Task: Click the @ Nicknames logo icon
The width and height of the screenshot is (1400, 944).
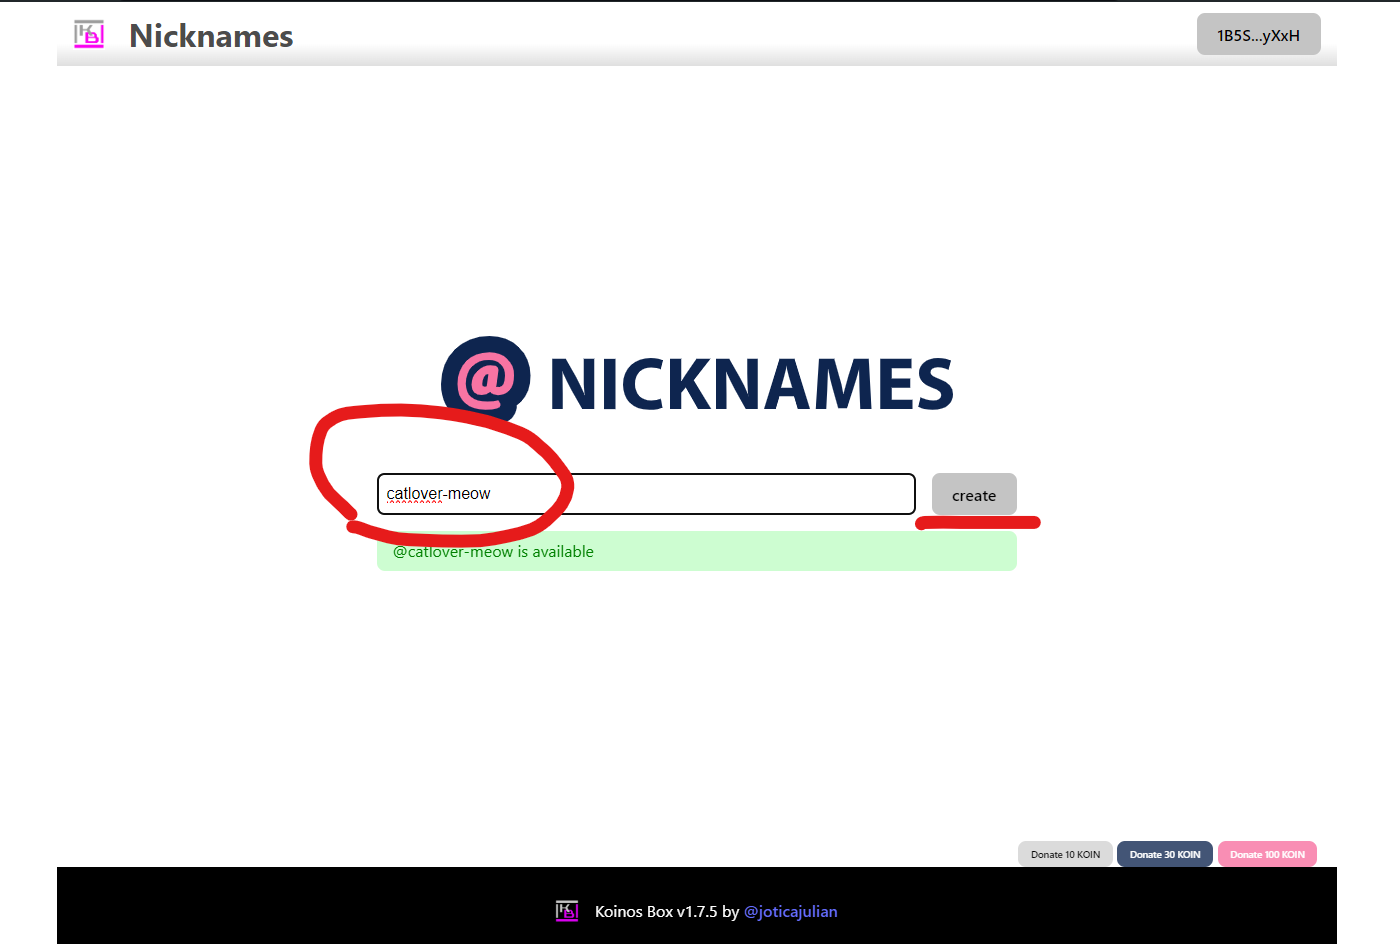Action: (486, 379)
